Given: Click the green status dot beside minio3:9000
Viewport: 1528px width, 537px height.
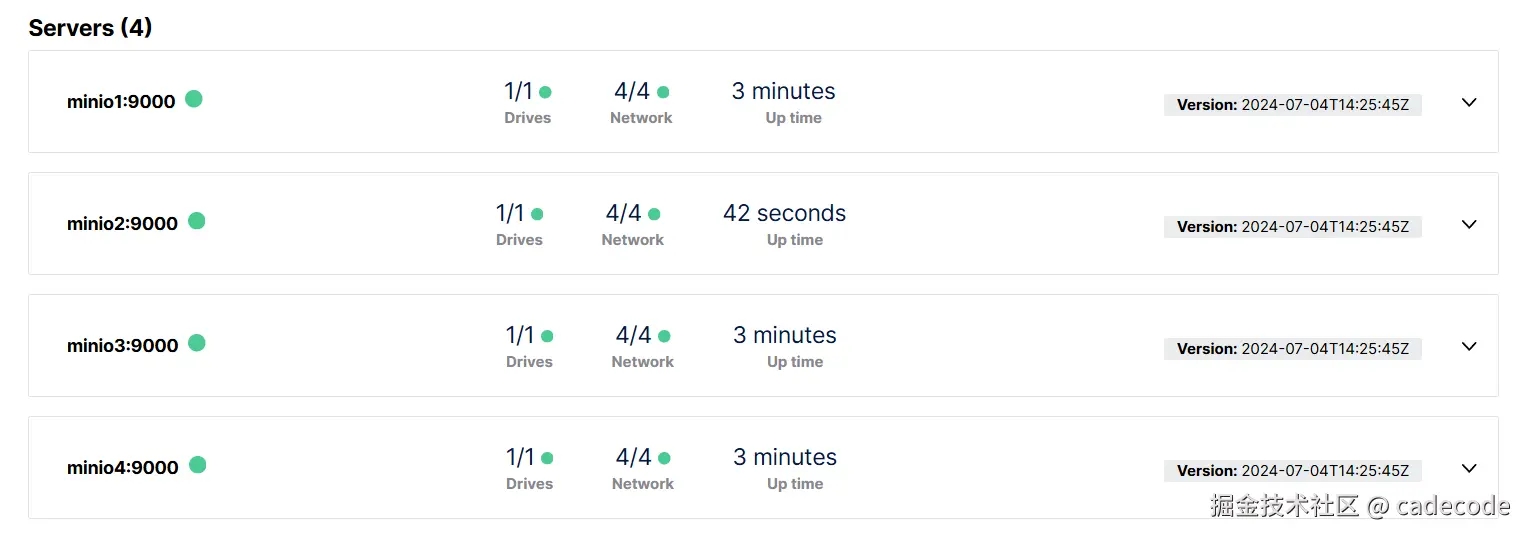Looking at the screenshot, I should (x=197, y=343).
